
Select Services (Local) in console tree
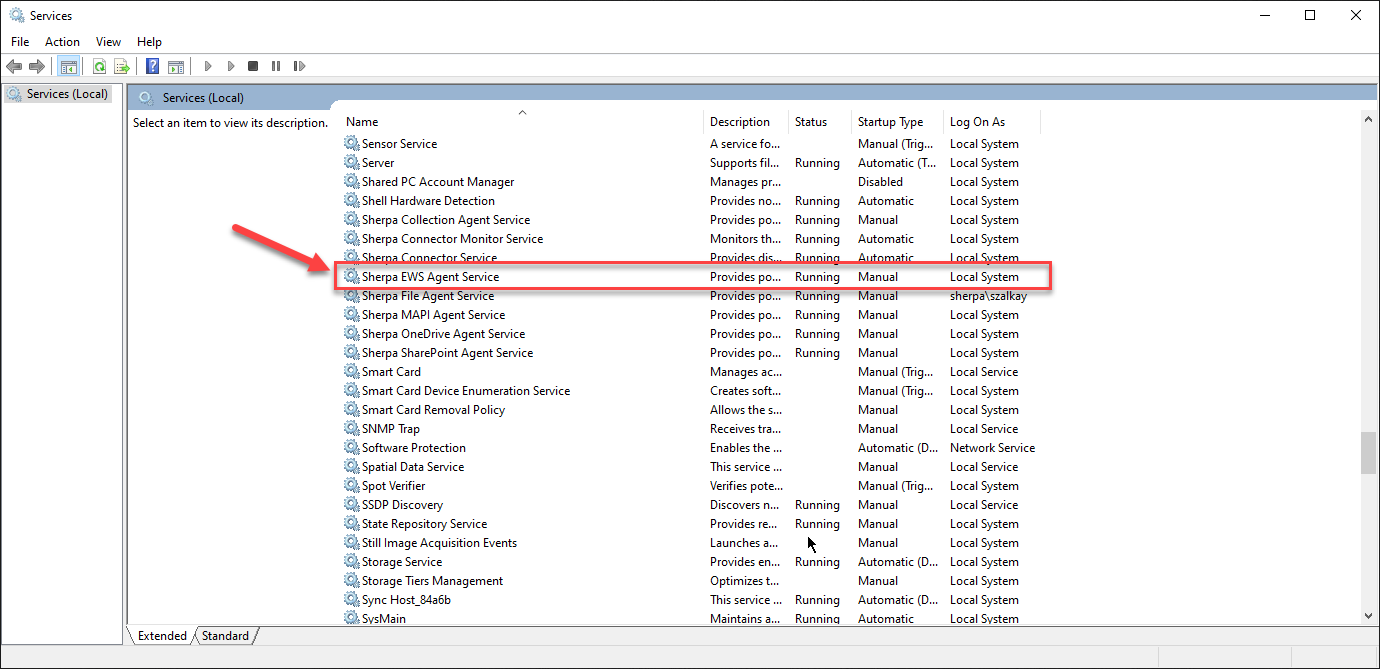[x=66, y=94]
